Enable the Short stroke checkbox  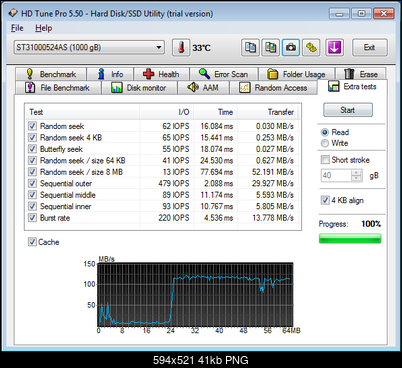click(x=325, y=160)
